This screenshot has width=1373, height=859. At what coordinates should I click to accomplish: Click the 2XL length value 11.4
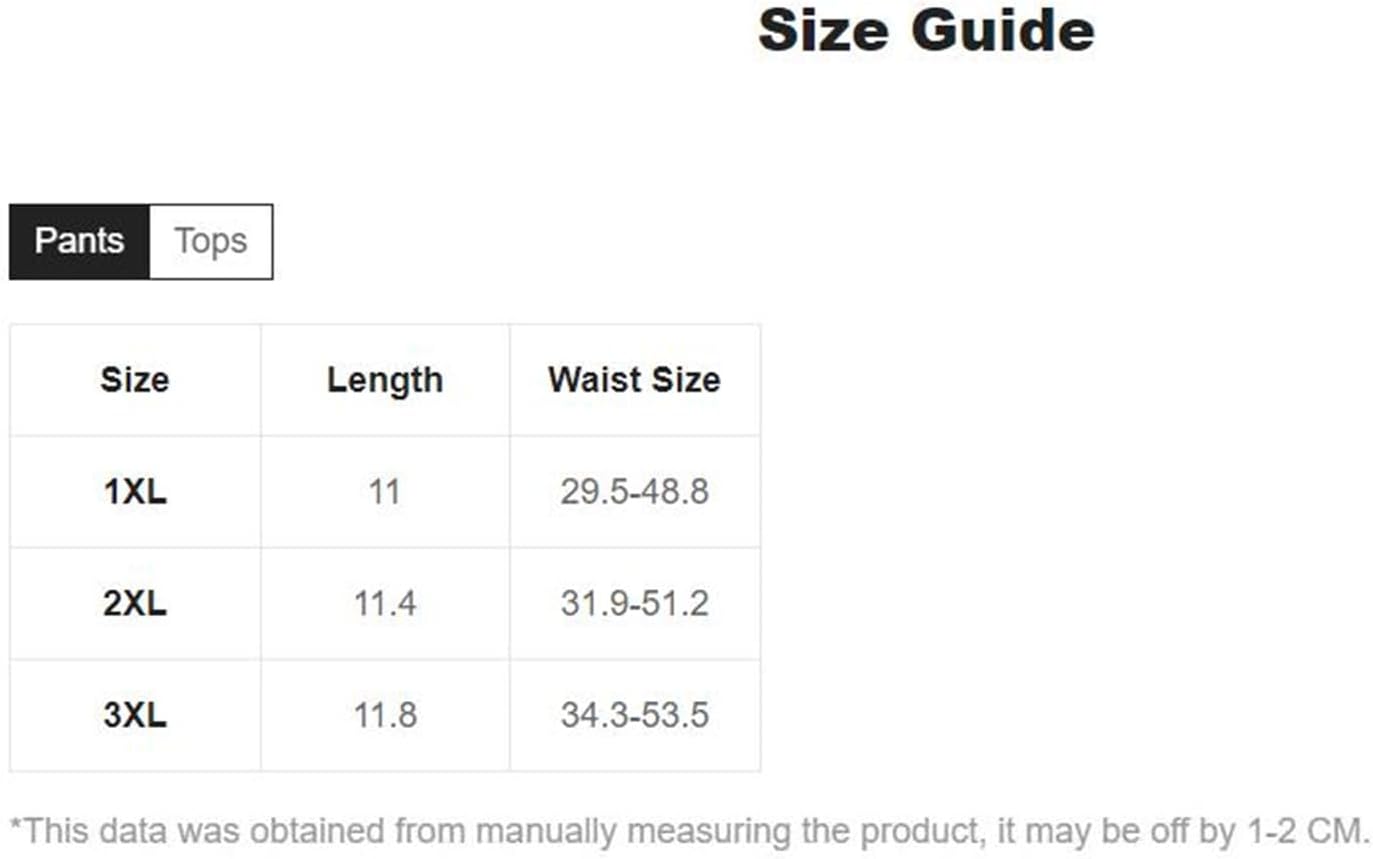point(385,604)
